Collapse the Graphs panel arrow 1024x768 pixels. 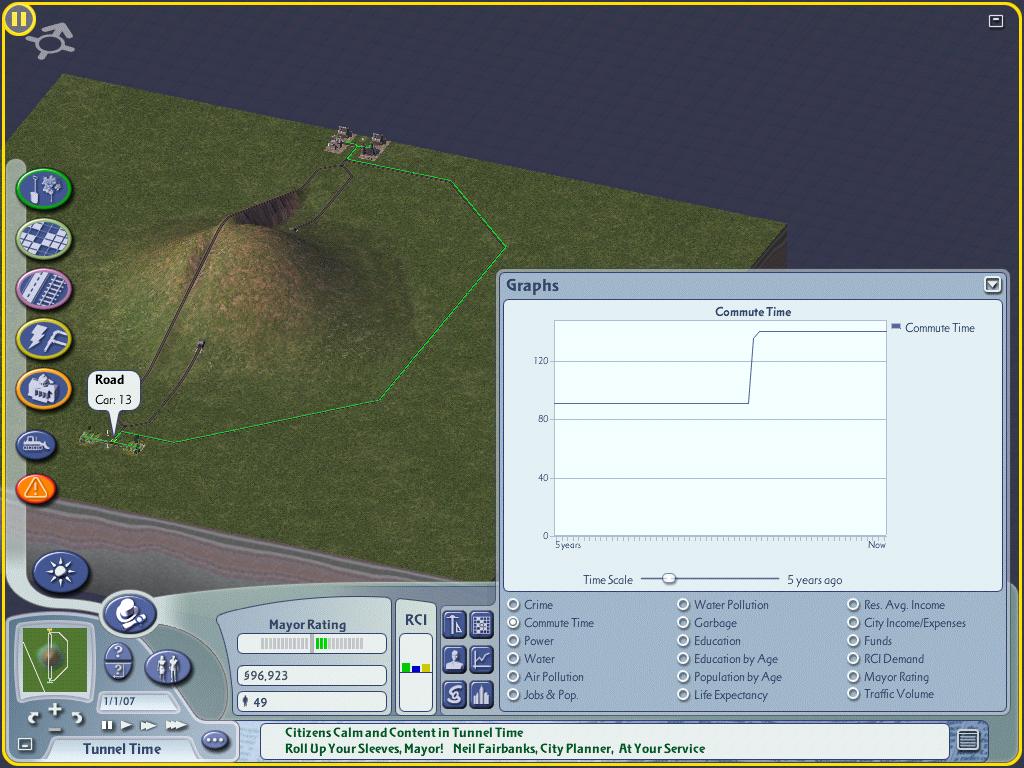tap(992, 285)
